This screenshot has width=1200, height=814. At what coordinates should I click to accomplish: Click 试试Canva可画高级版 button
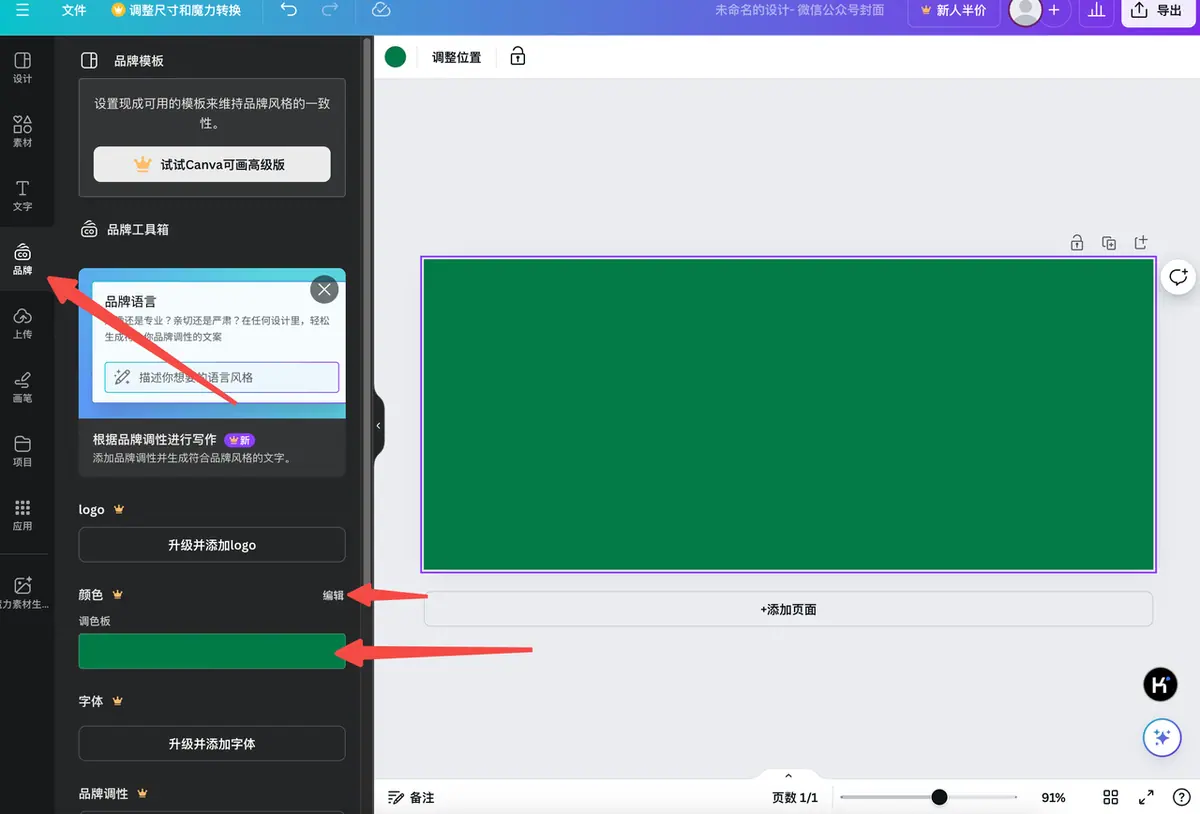(212, 164)
